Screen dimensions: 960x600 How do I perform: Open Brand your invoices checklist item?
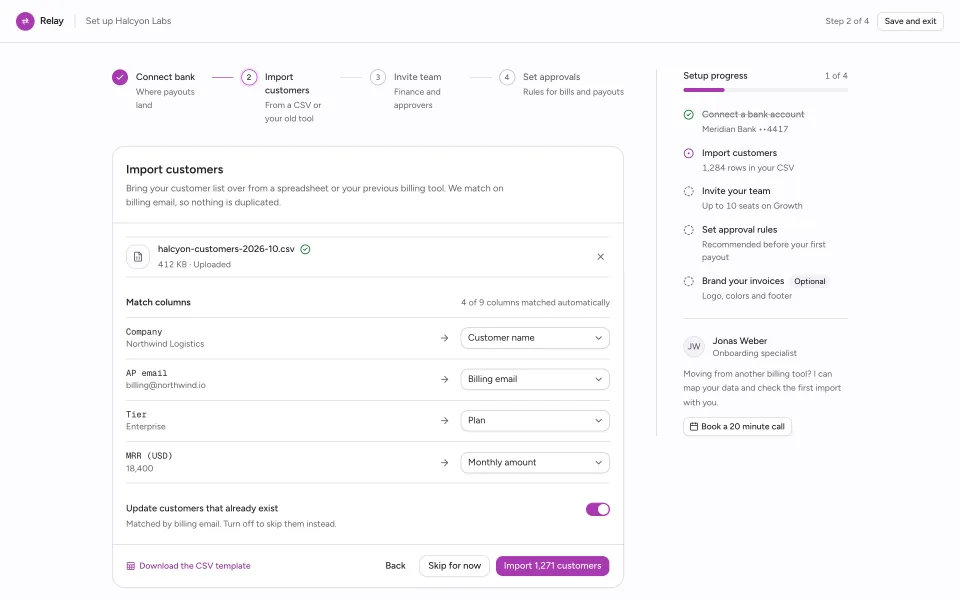tap(743, 281)
